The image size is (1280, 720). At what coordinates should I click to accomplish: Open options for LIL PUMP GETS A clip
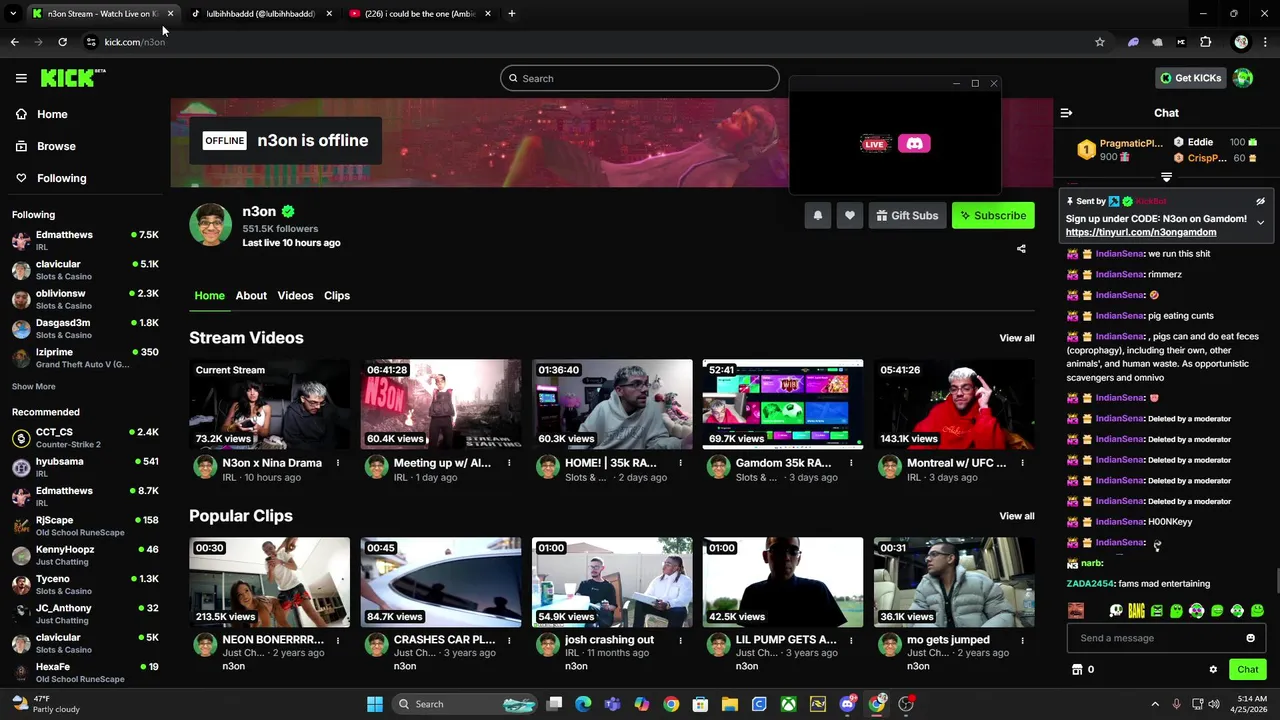coord(850,640)
